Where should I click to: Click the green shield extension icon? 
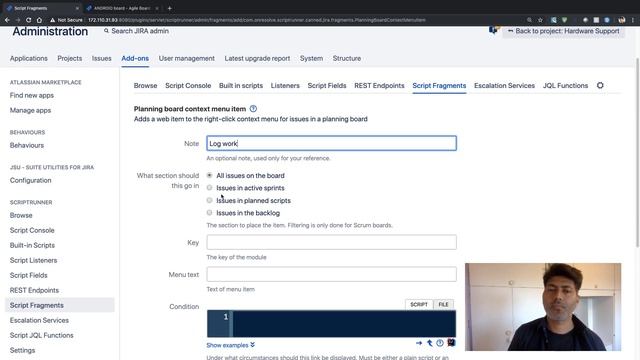coord(564,20)
